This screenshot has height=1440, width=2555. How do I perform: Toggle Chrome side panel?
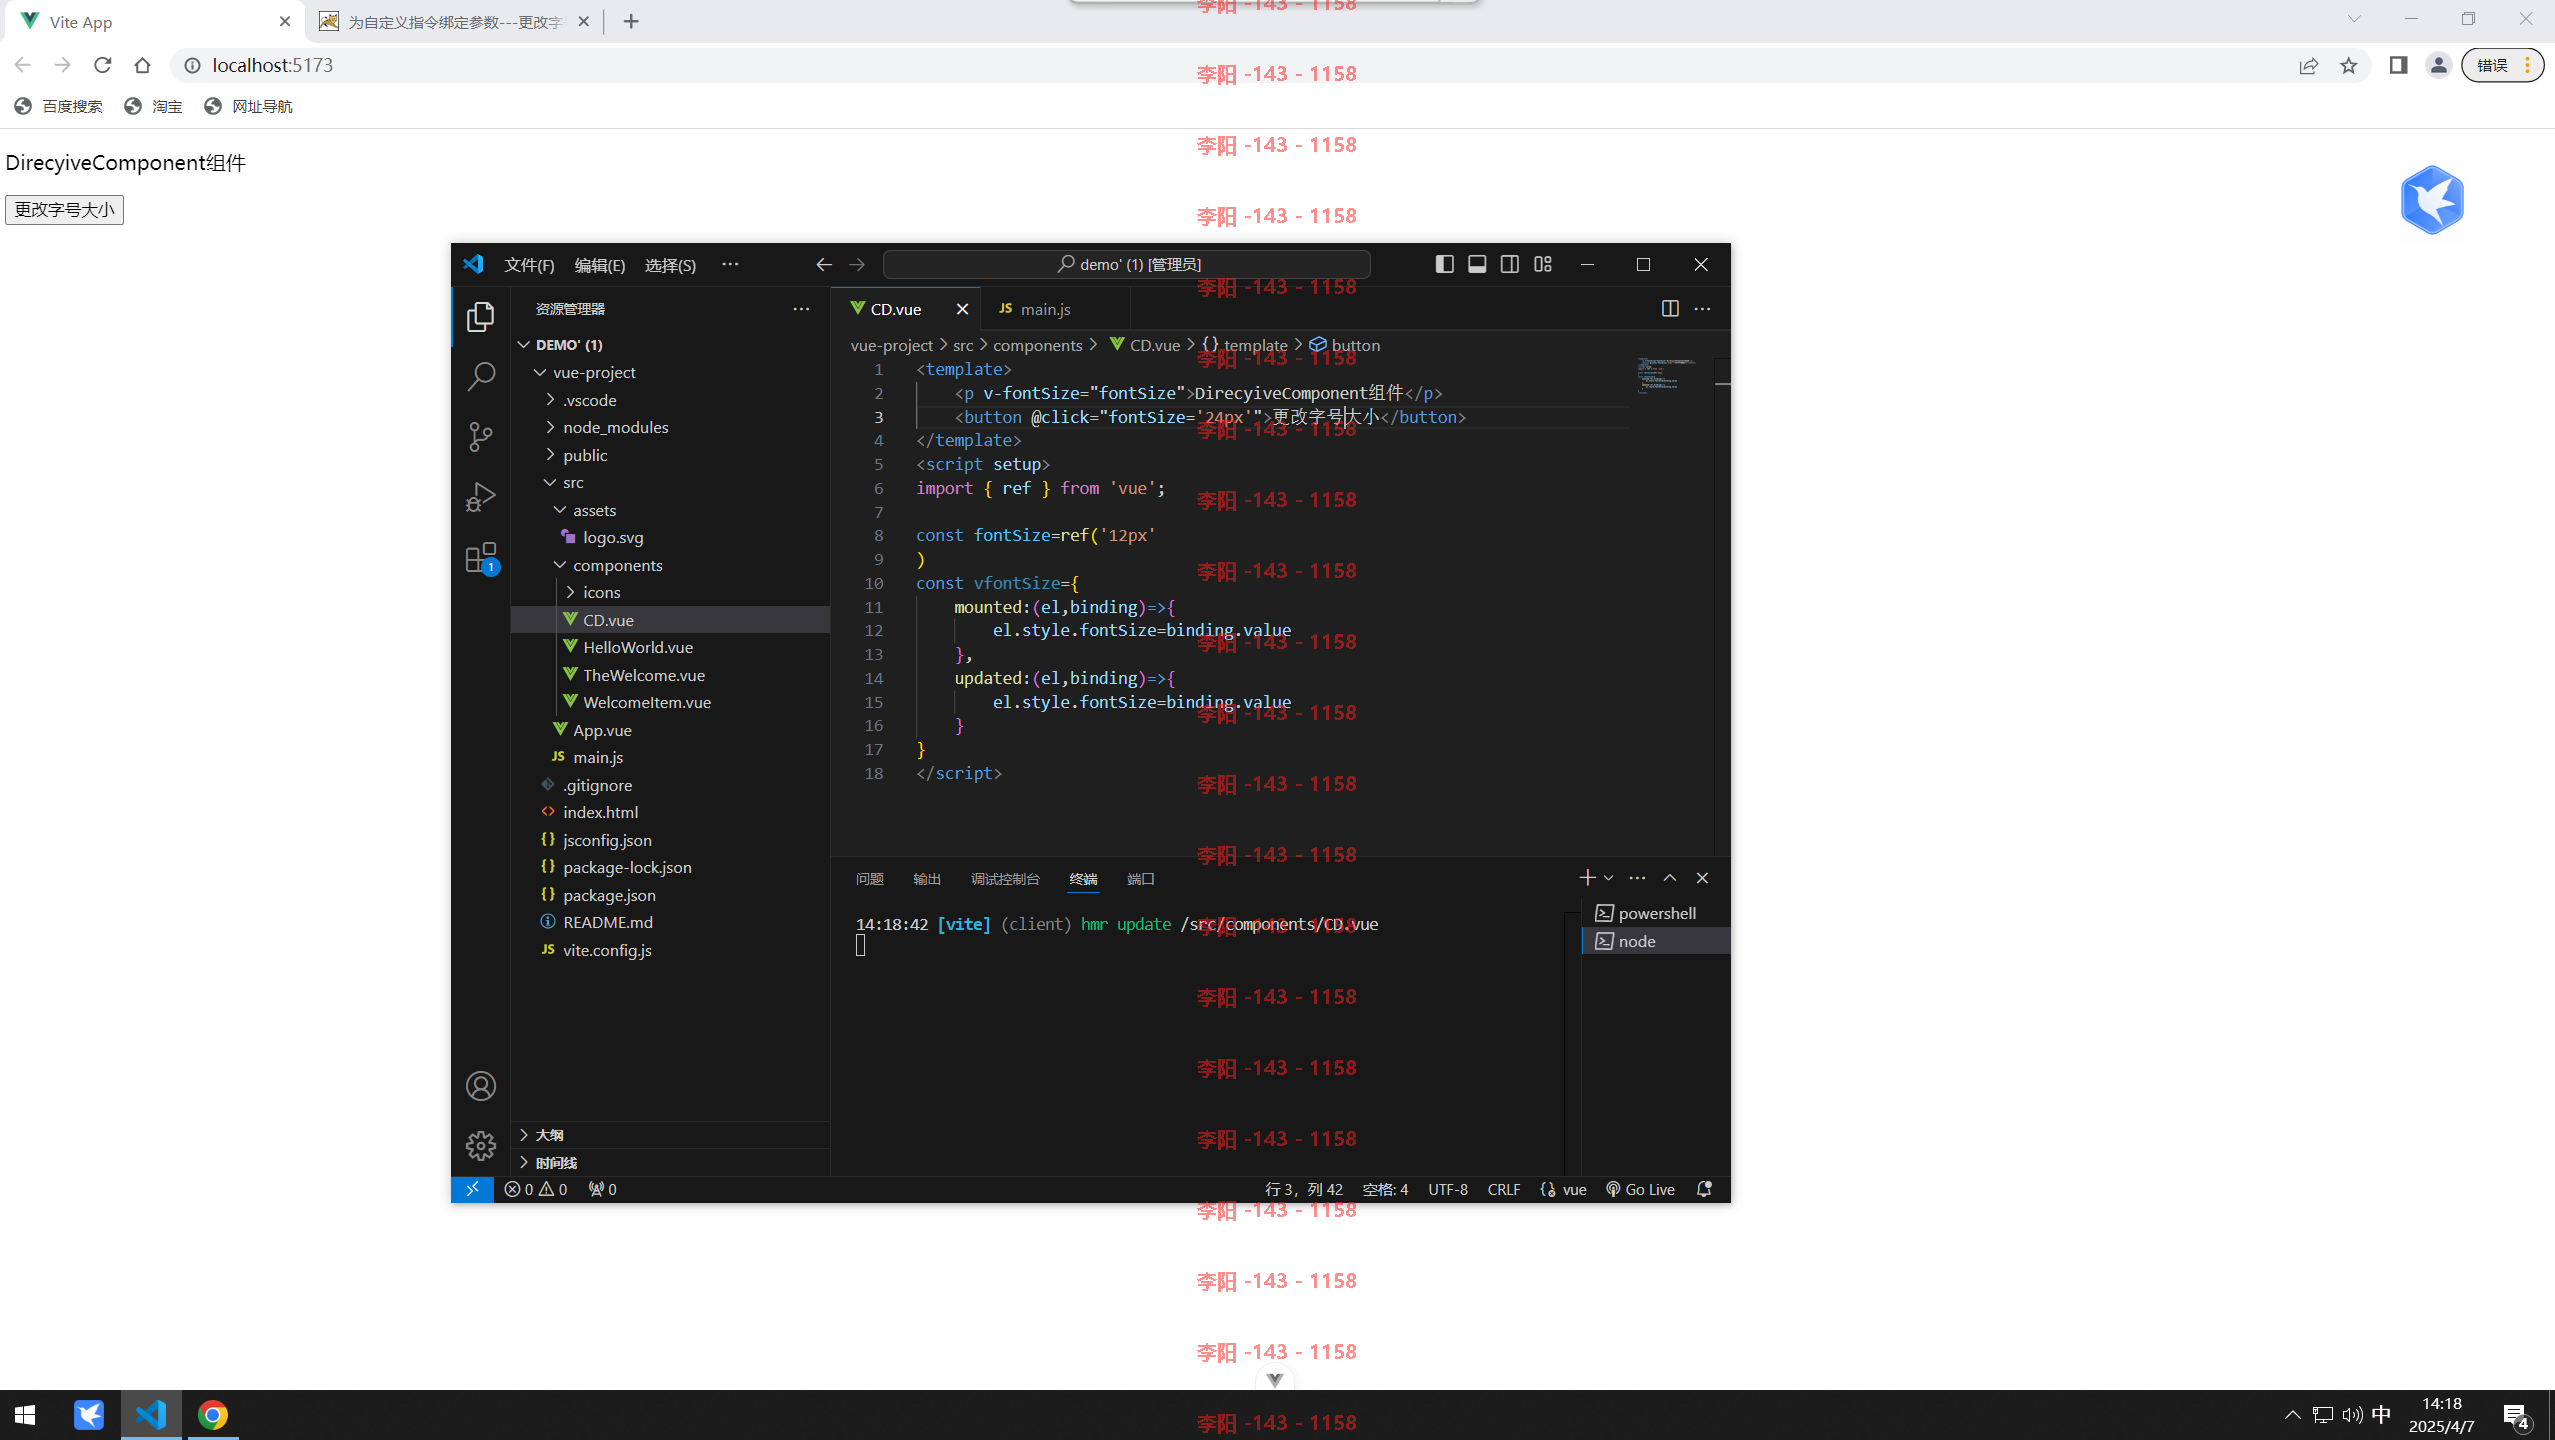2398,65
